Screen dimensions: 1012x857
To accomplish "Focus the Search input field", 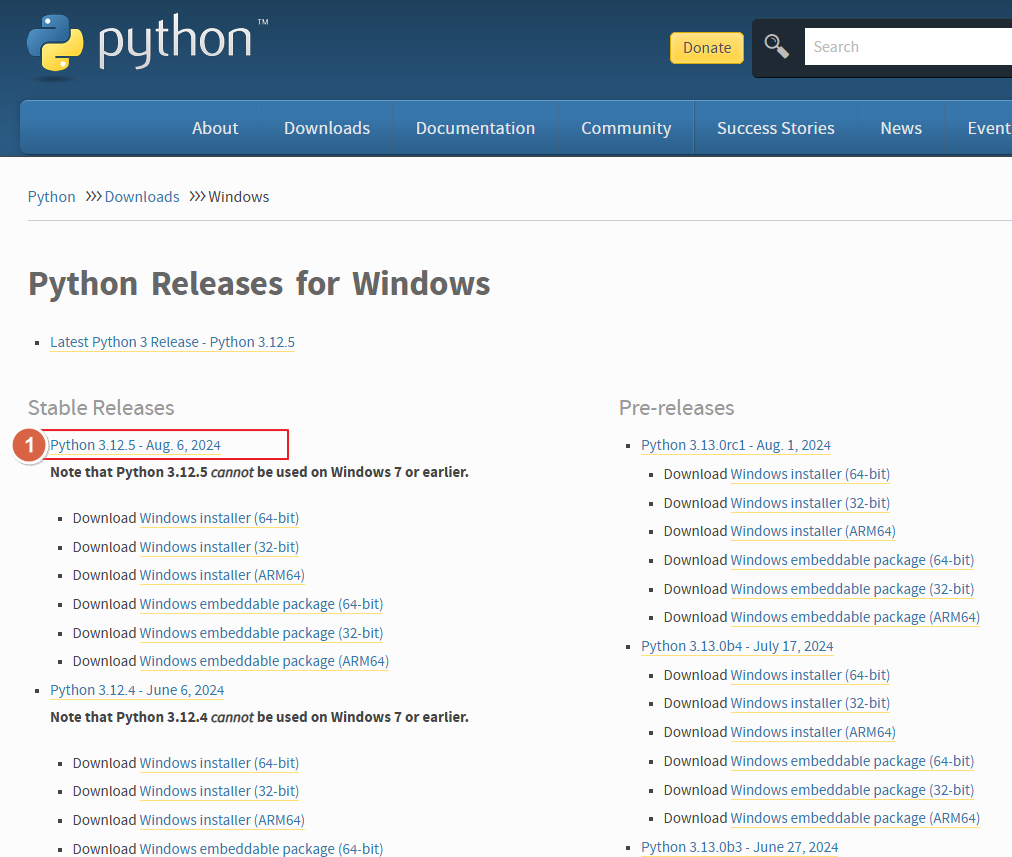I will tap(908, 46).
